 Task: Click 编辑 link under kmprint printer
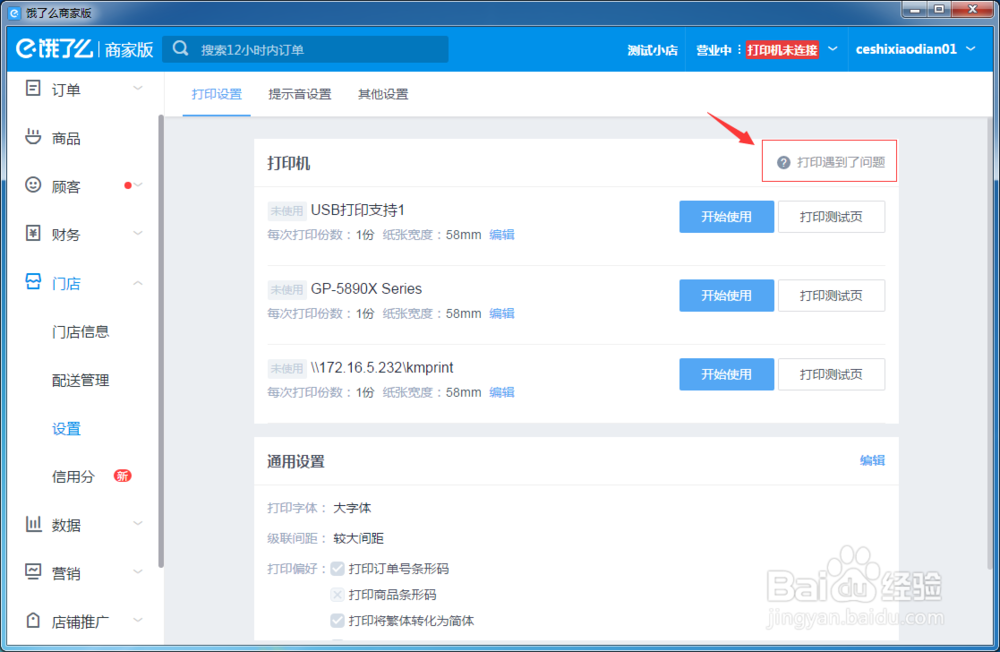pyautogui.click(x=502, y=392)
